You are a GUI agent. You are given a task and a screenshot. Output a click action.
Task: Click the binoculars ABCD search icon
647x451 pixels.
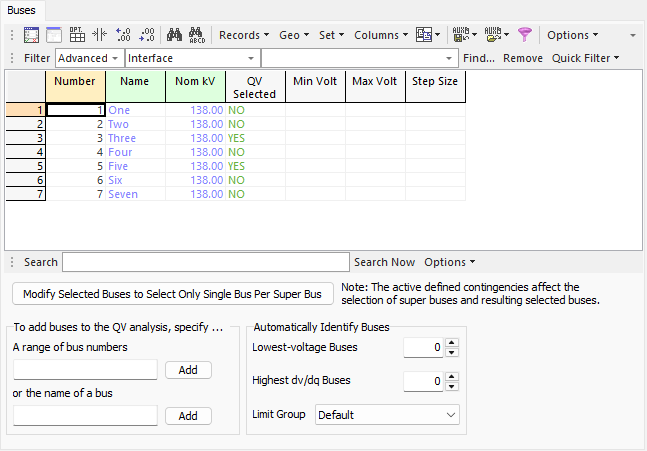pos(197,35)
